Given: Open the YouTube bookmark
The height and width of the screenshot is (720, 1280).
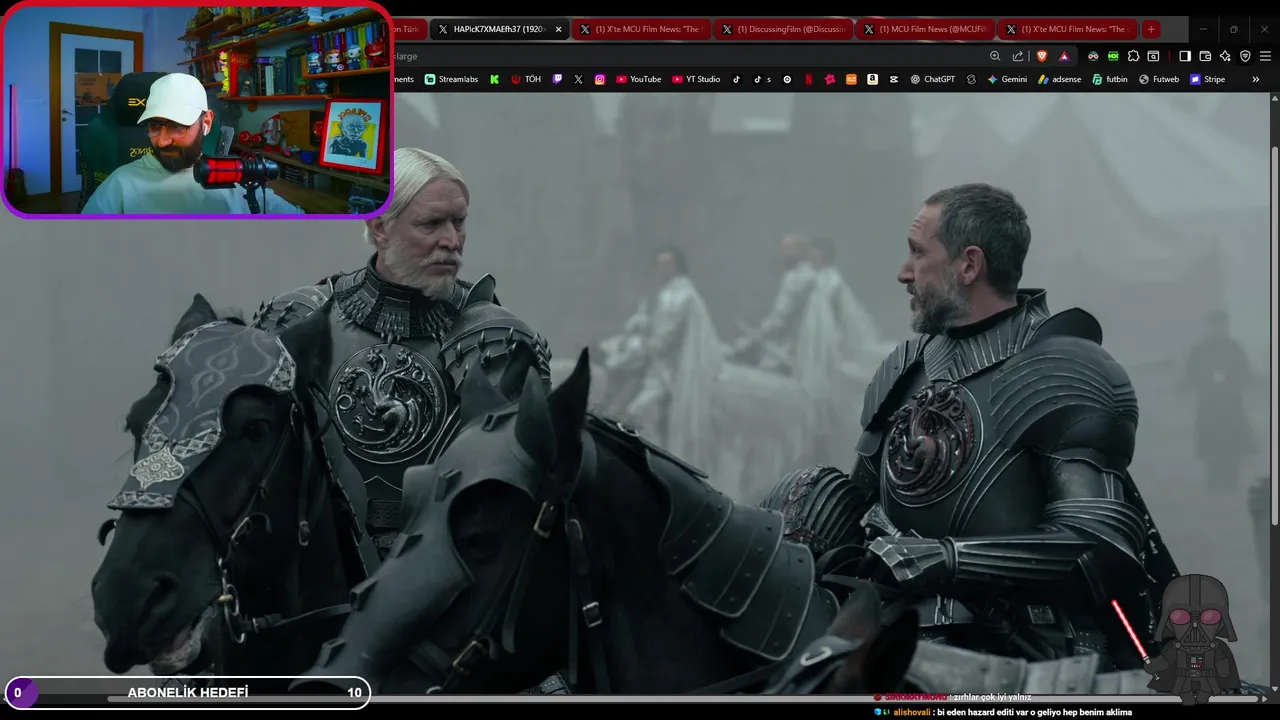Looking at the screenshot, I should pyautogui.click(x=638, y=79).
